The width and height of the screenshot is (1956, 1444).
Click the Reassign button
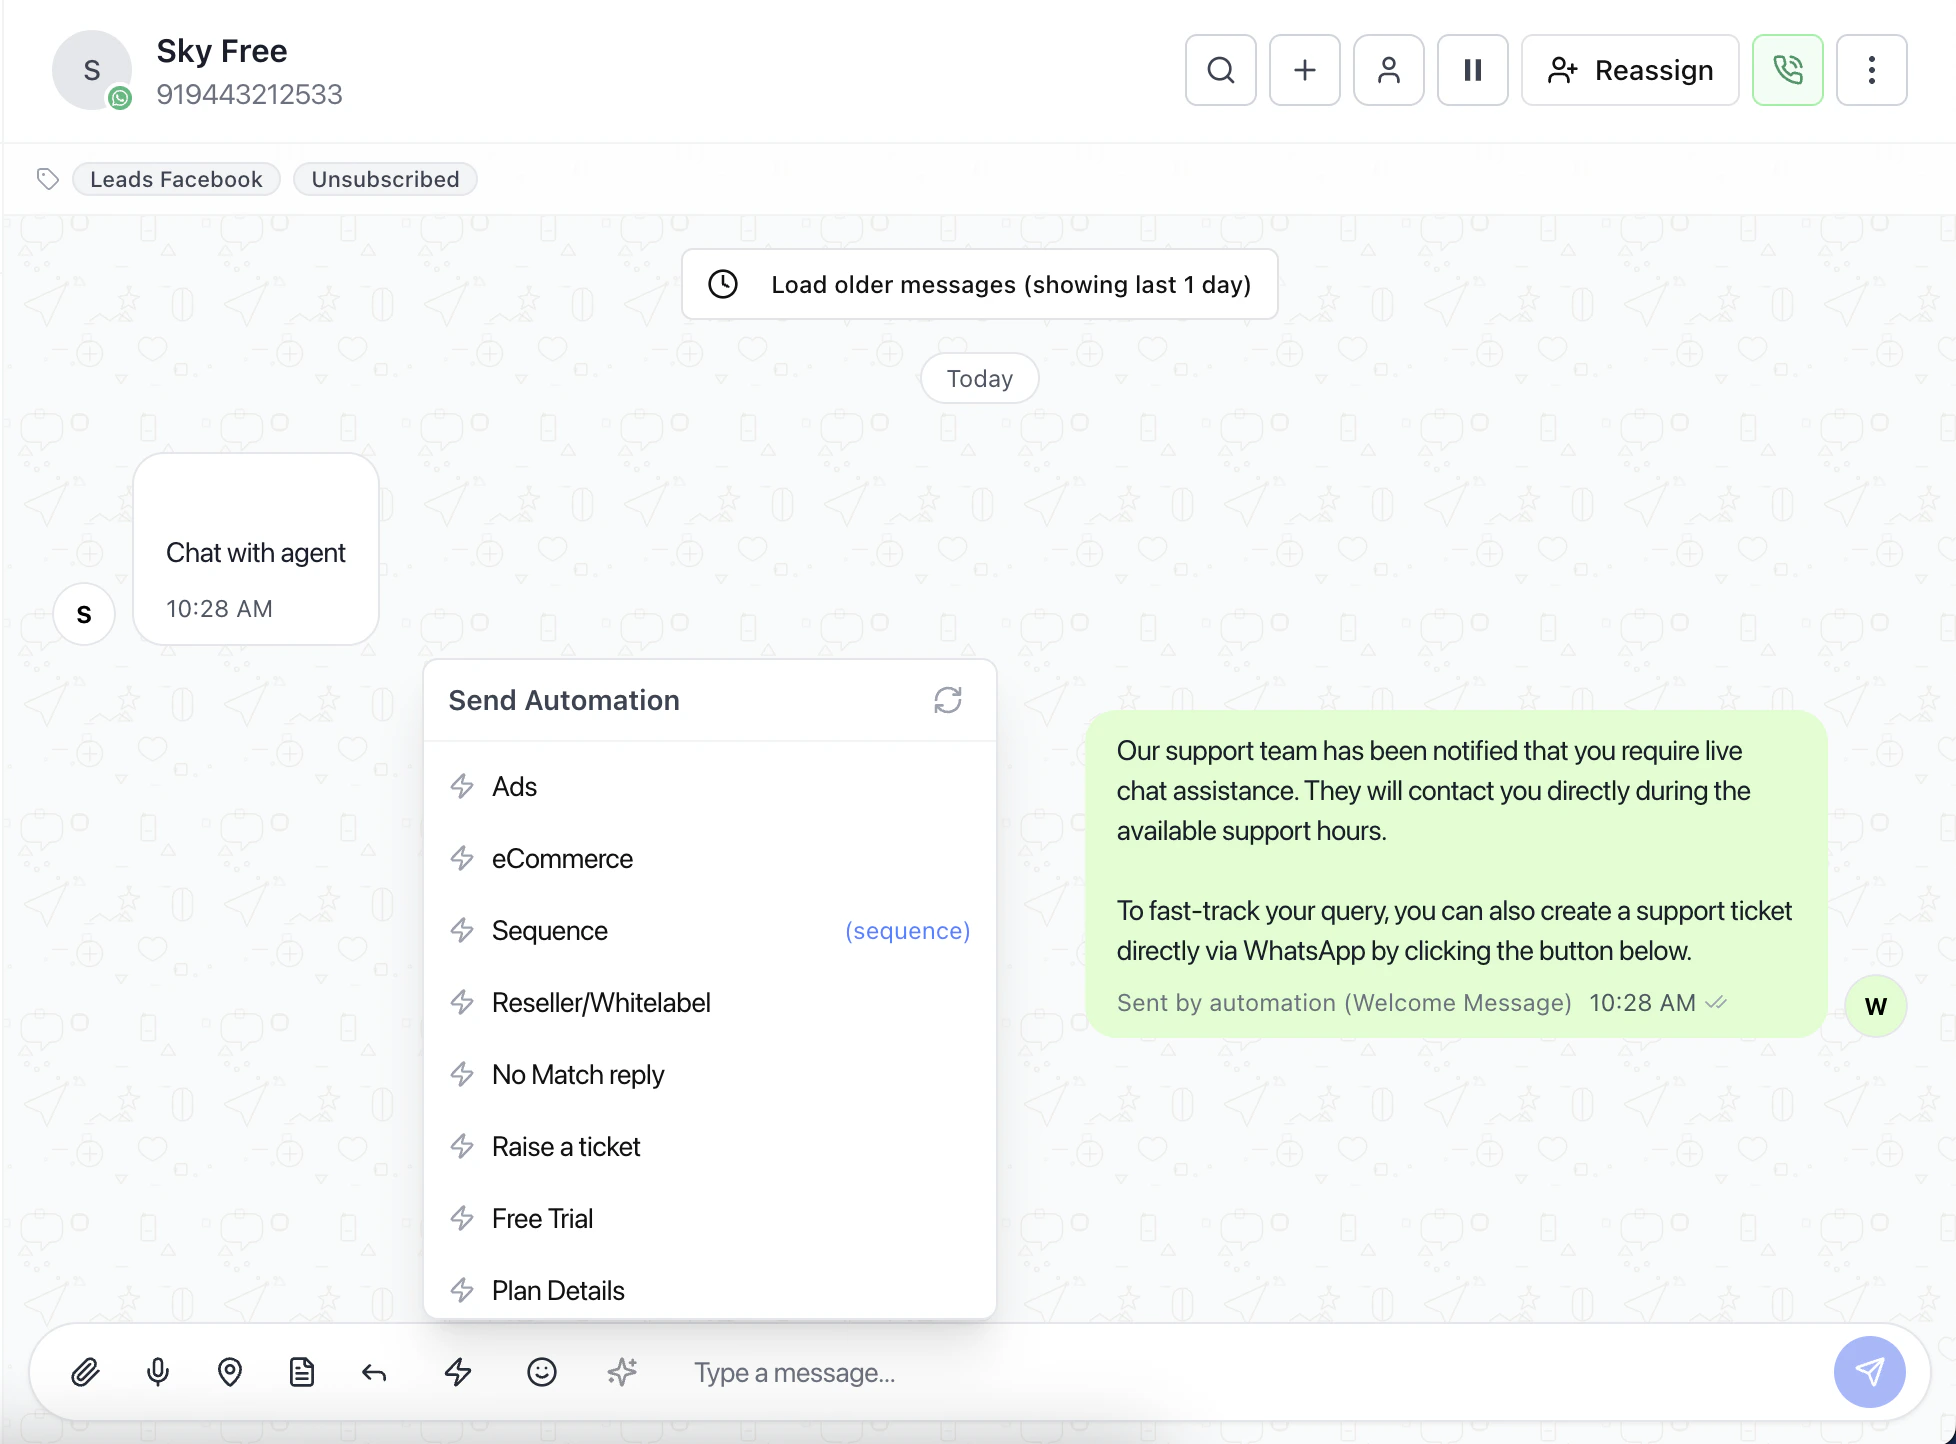tap(1630, 70)
